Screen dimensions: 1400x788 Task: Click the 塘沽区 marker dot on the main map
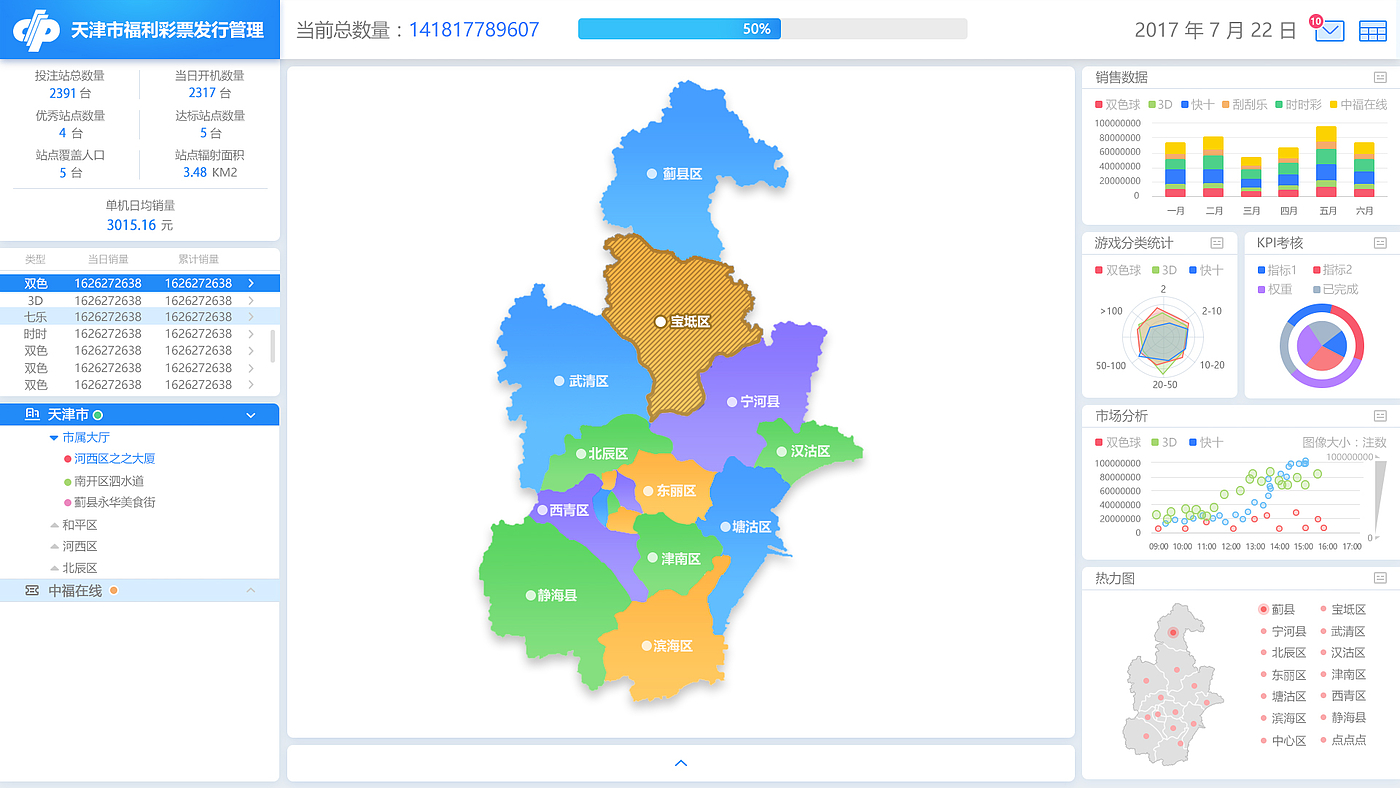[724, 527]
